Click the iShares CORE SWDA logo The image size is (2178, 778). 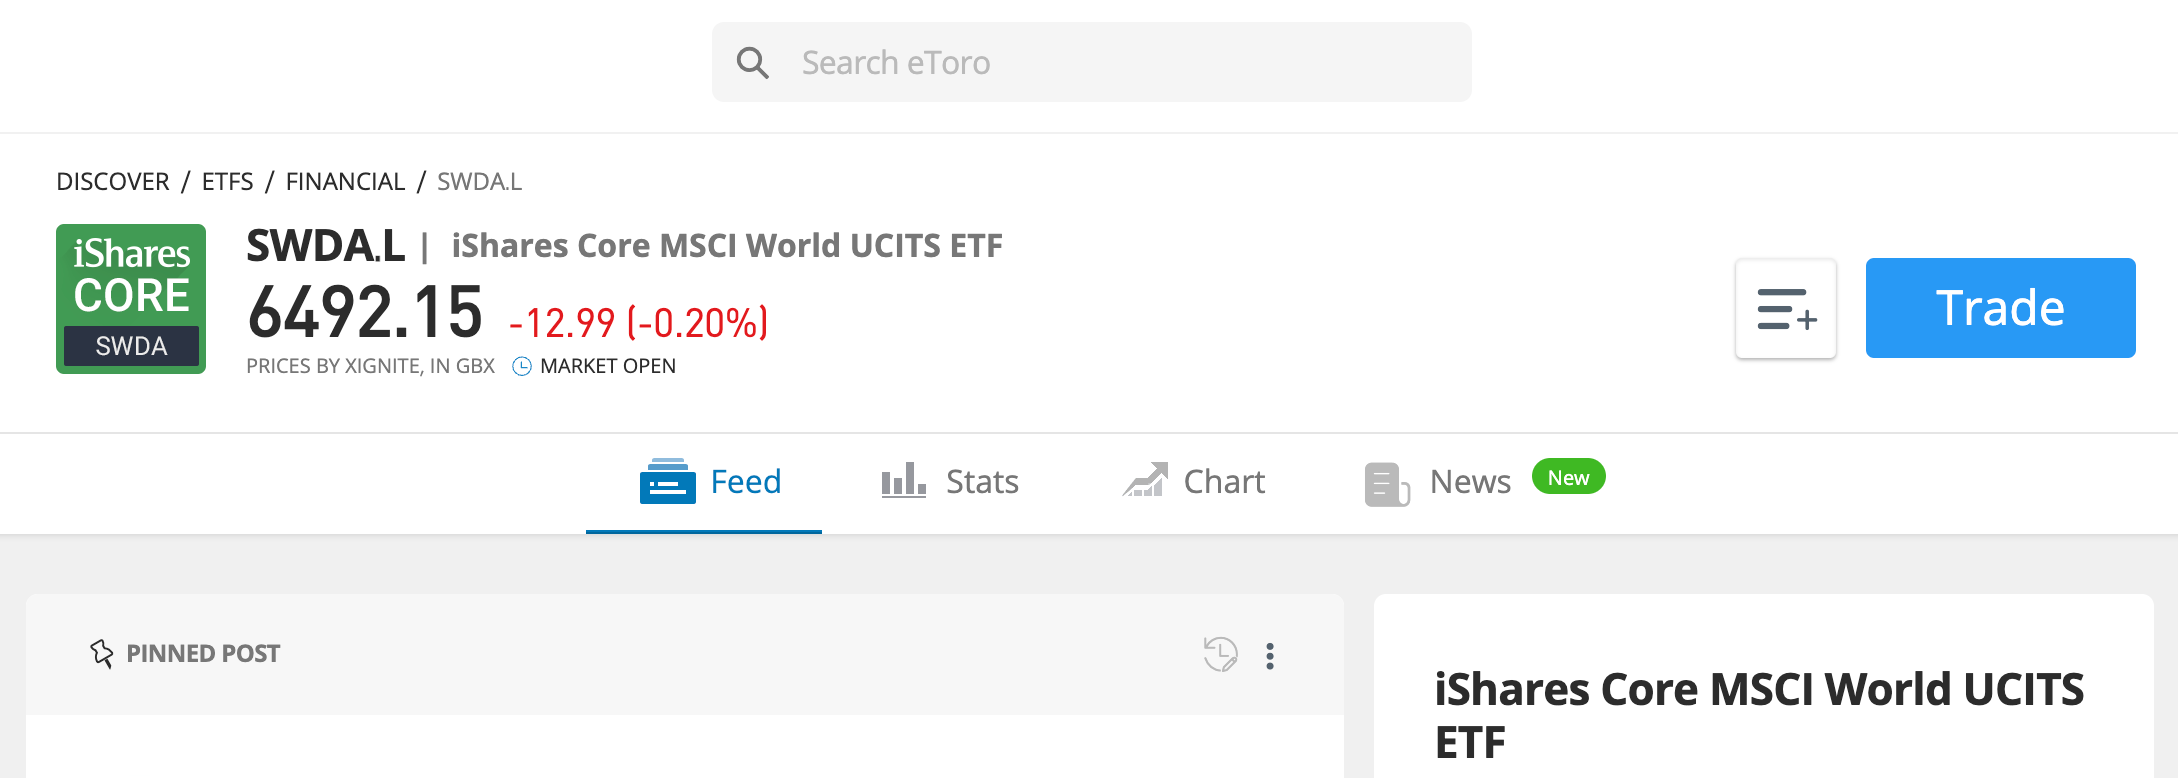(x=130, y=299)
